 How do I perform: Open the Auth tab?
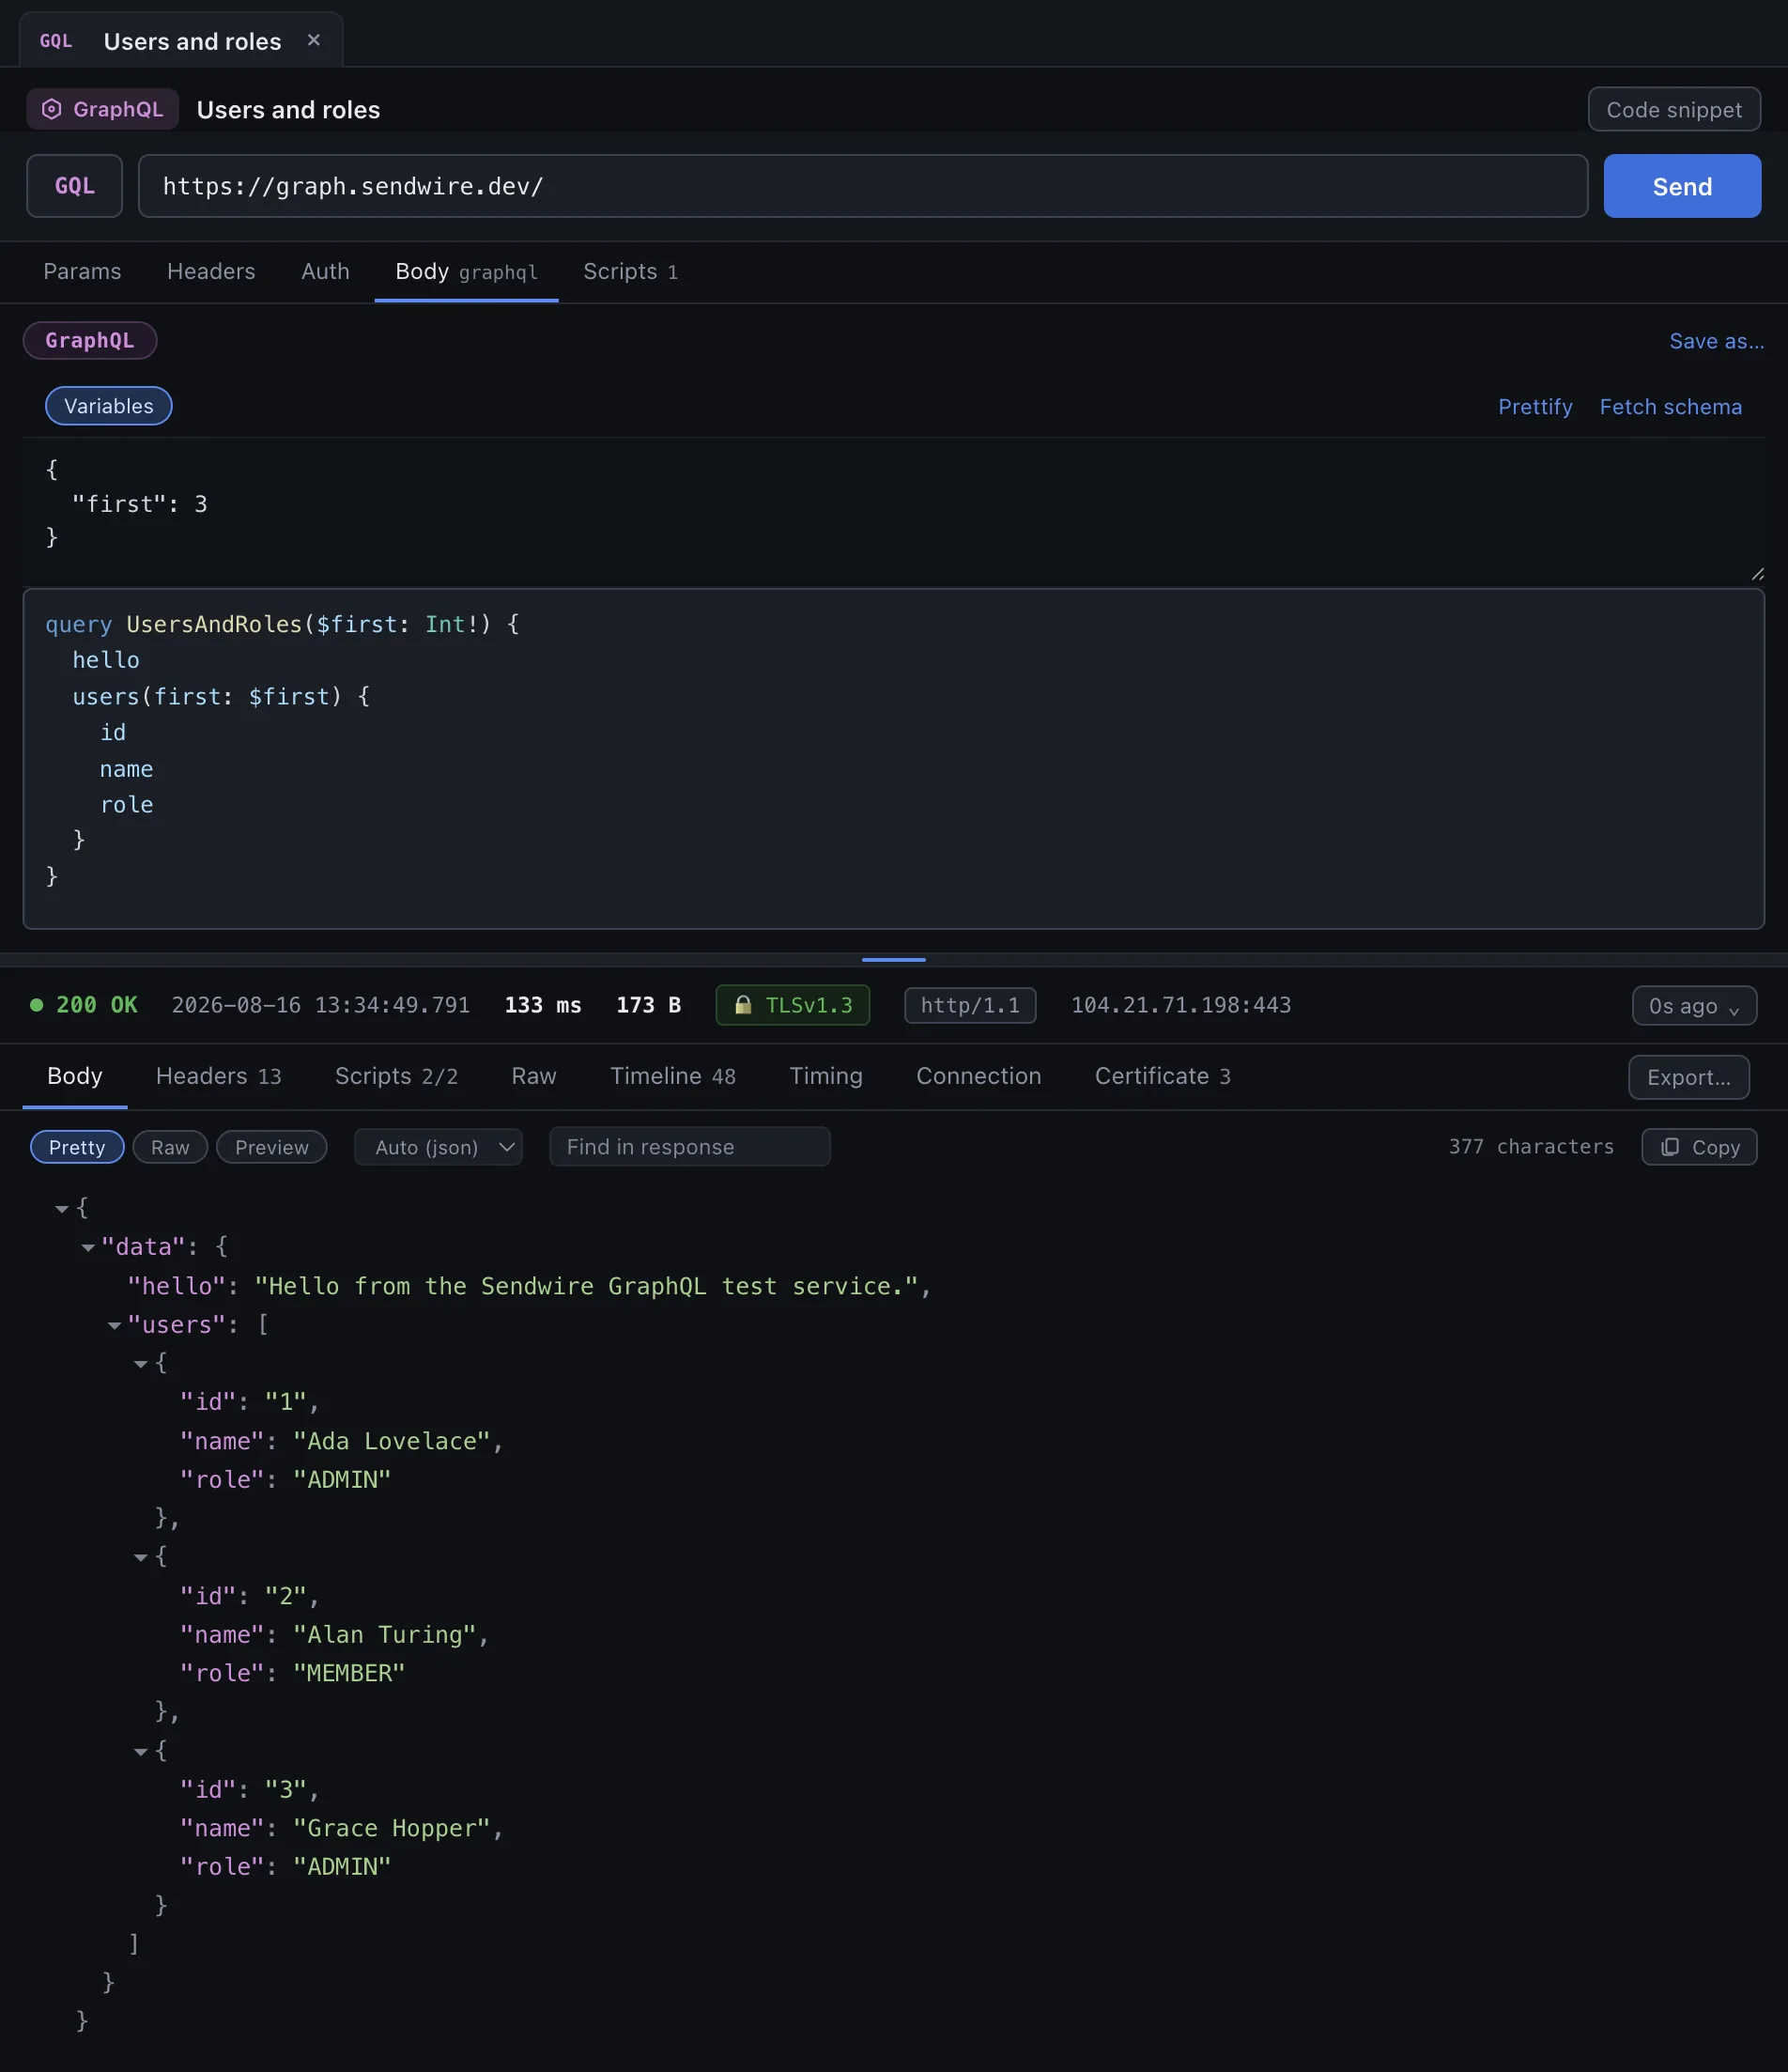coord(325,271)
